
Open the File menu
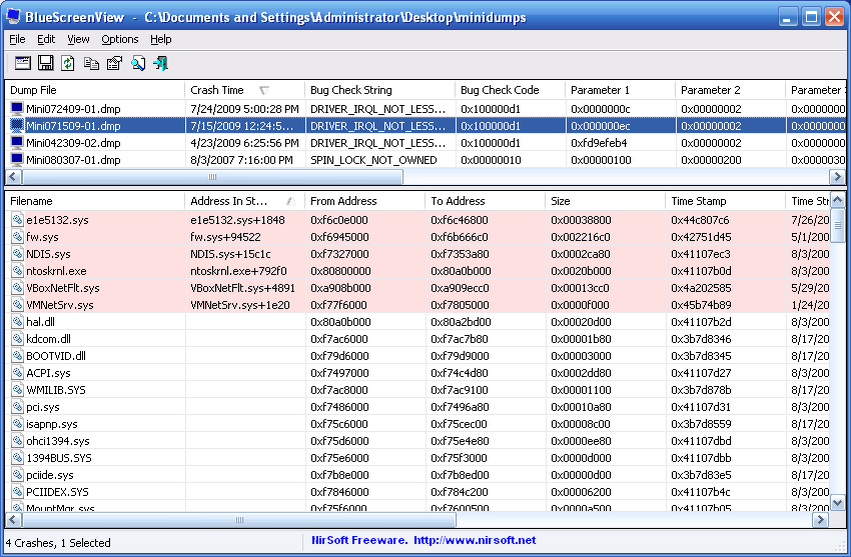point(17,39)
